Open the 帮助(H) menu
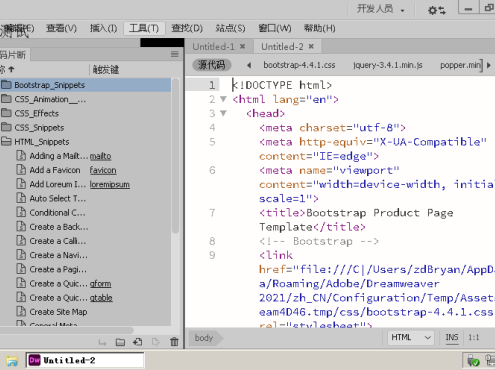 tap(319, 28)
